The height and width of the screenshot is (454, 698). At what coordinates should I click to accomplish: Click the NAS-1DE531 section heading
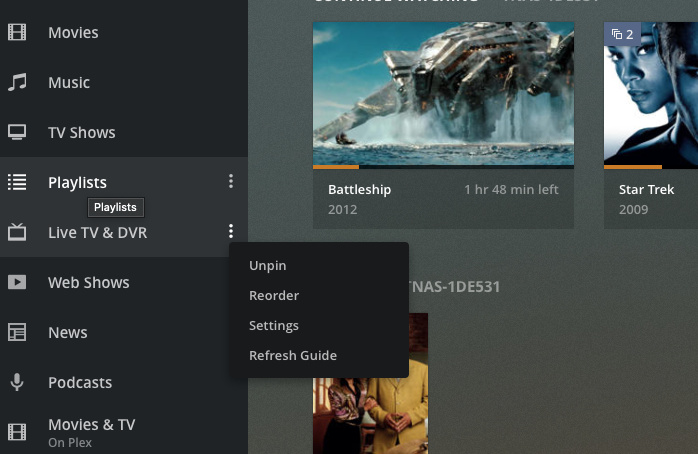click(455, 287)
